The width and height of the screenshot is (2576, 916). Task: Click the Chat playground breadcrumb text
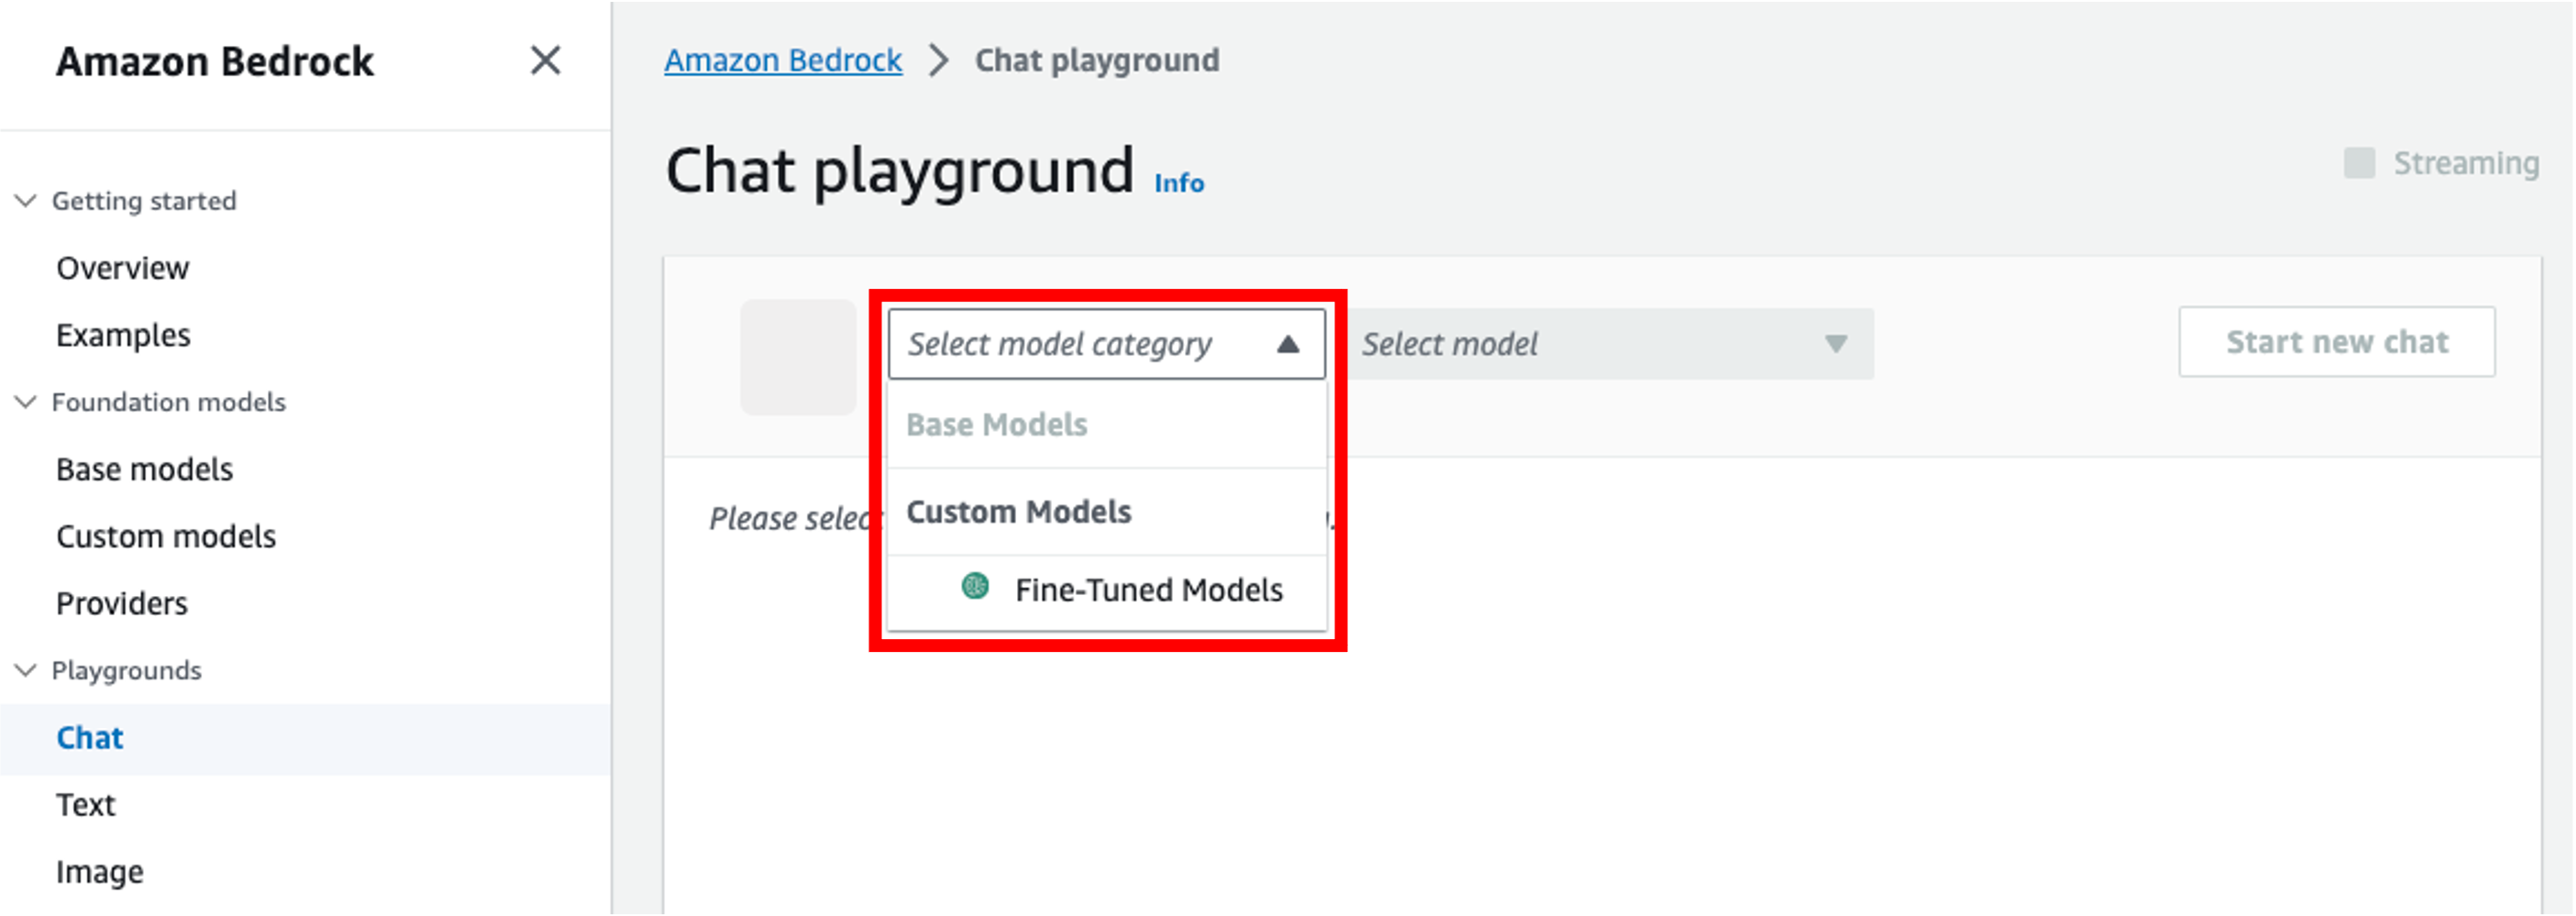click(x=1097, y=61)
